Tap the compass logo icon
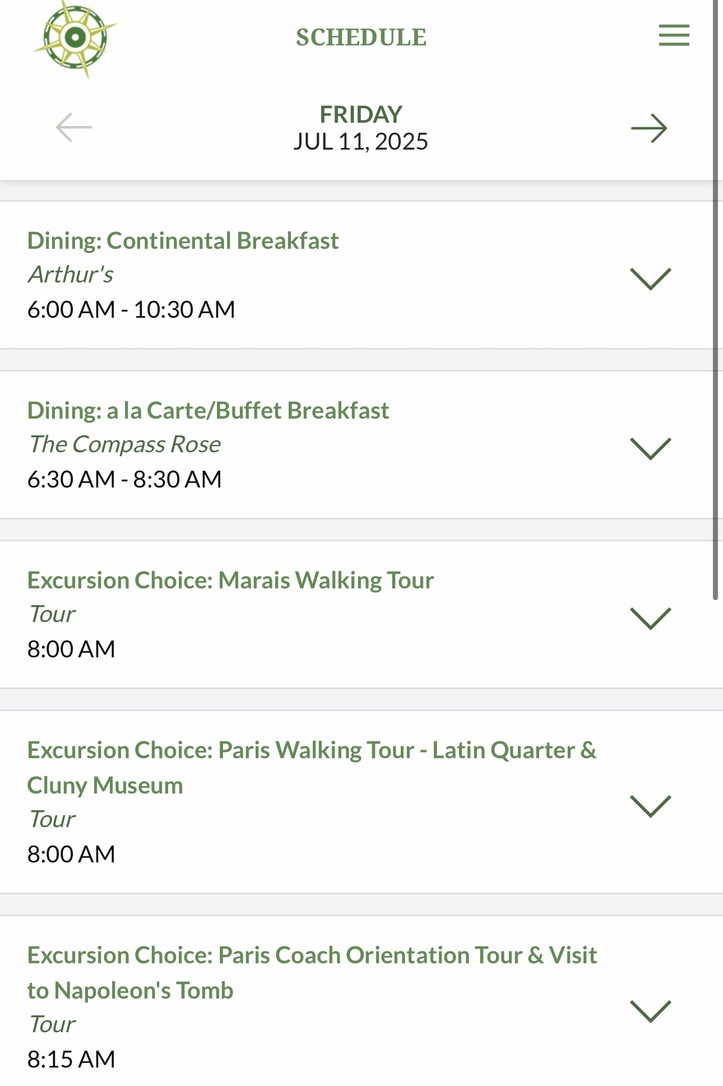Screen dimensions: 723x1086 (75, 38)
